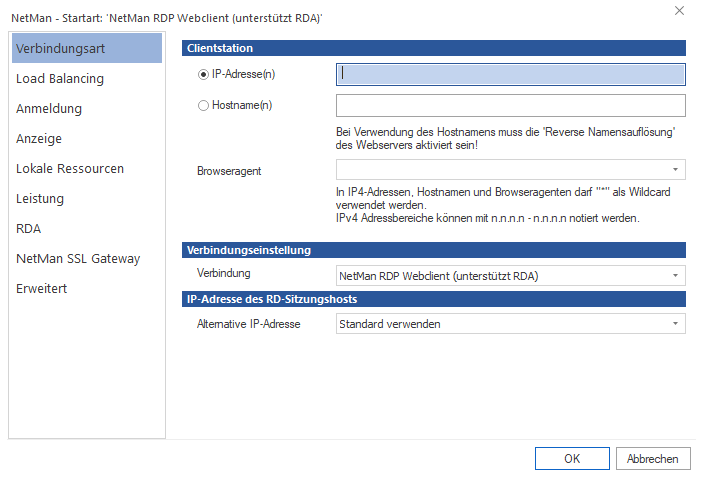The height and width of the screenshot is (482, 703).
Task: Open the Alternative IP-Adresse dropdown
Action: tap(510, 324)
